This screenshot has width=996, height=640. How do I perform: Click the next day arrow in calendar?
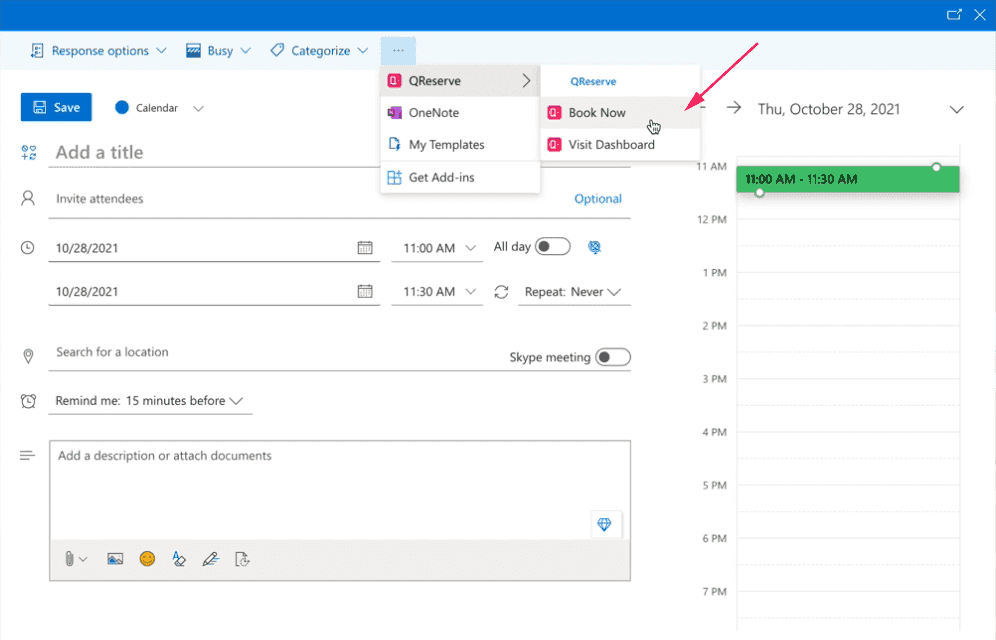click(733, 108)
